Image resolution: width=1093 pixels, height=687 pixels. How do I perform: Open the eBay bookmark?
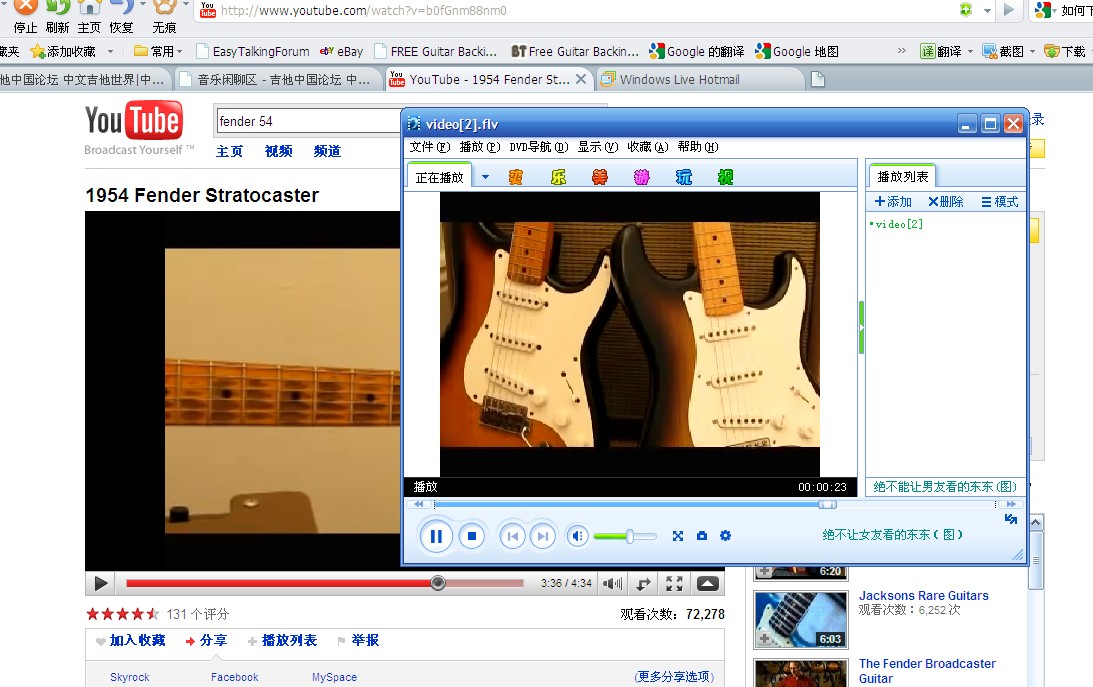pos(342,52)
